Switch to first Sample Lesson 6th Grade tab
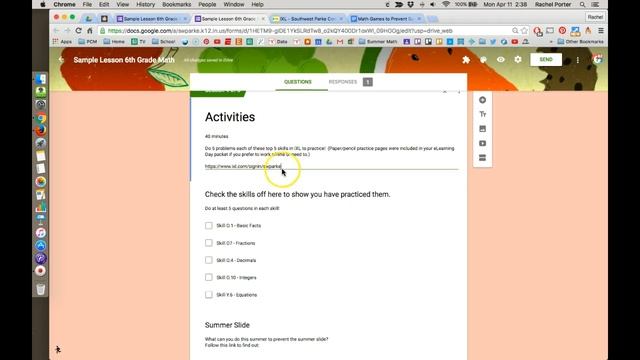Image resolution: width=640 pixels, height=360 pixels. pyautogui.click(x=151, y=19)
